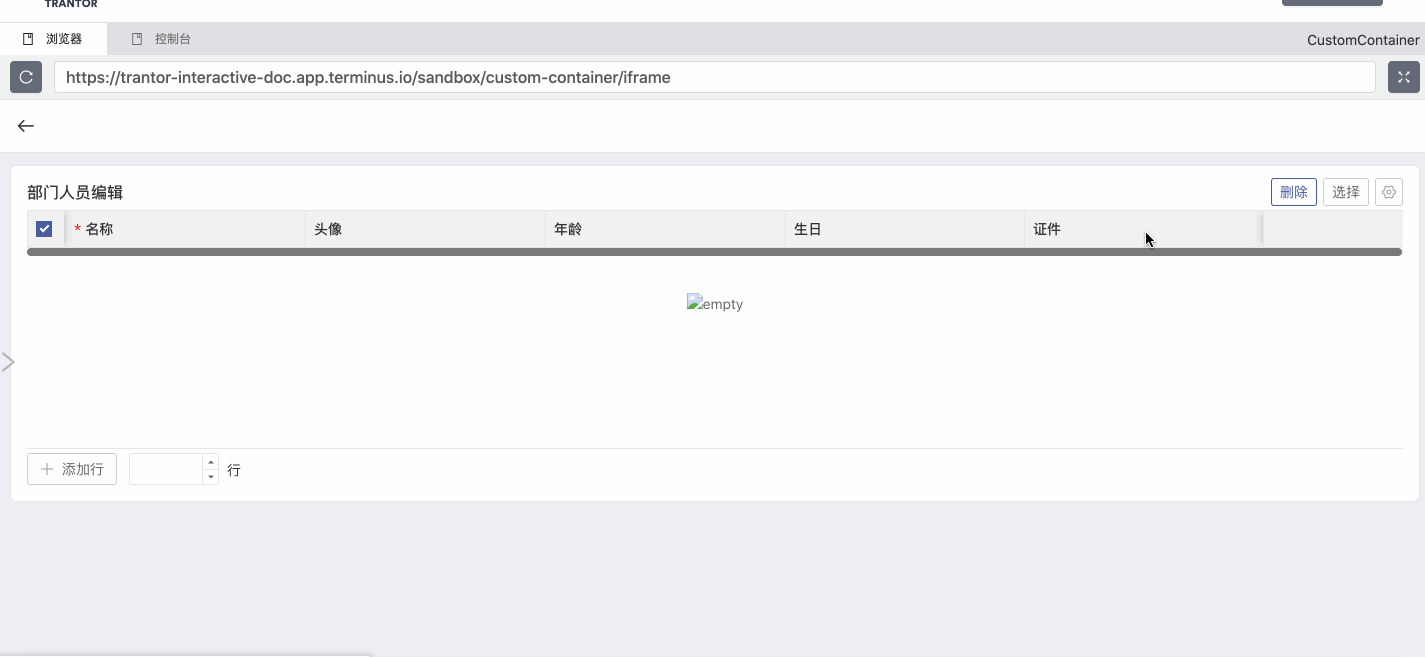Screen dimensions: 1425x657
Task: Click the table horizontal scrollbar
Action: tap(714, 252)
